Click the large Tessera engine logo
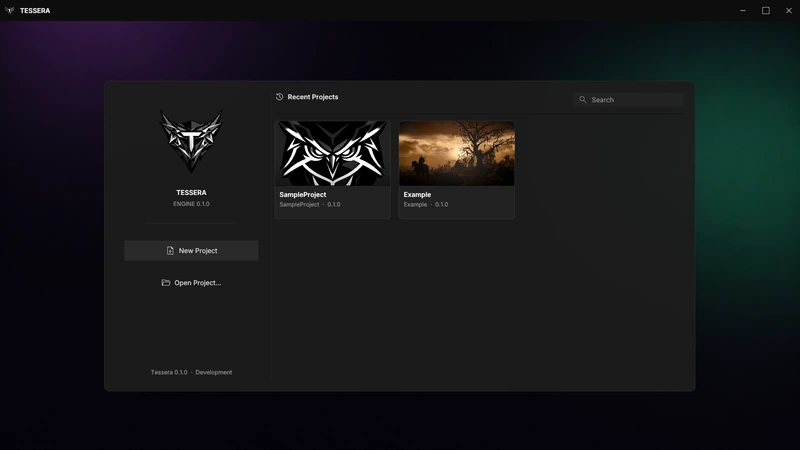Screen dimensions: 800x450 191,141
